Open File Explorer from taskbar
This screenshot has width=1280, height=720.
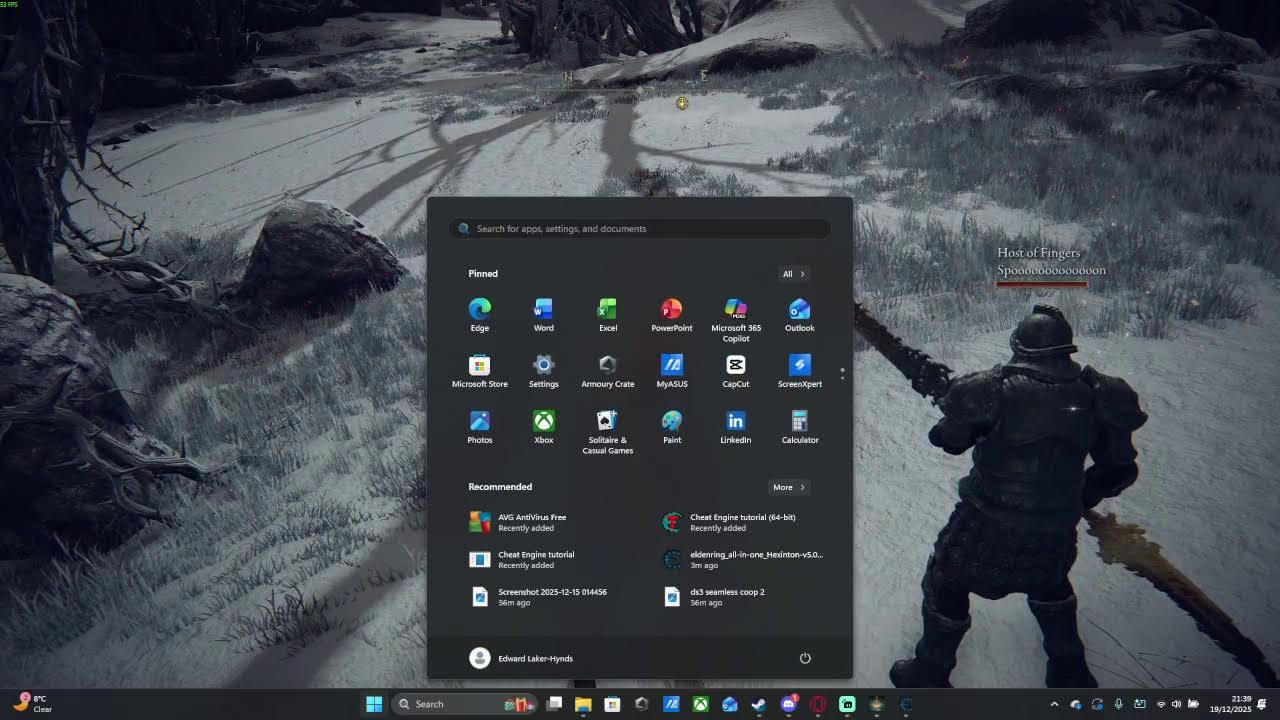tap(583, 704)
